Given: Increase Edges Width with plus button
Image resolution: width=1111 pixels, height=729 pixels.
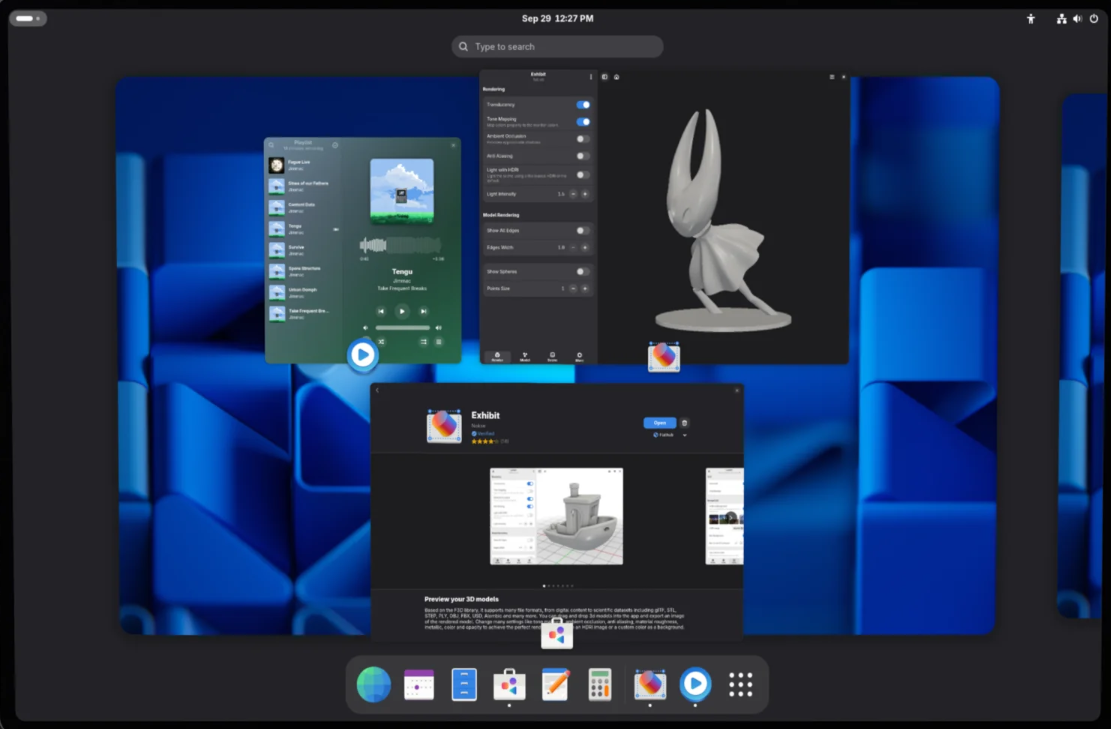Looking at the screenshot, I should tap(585, 247).
